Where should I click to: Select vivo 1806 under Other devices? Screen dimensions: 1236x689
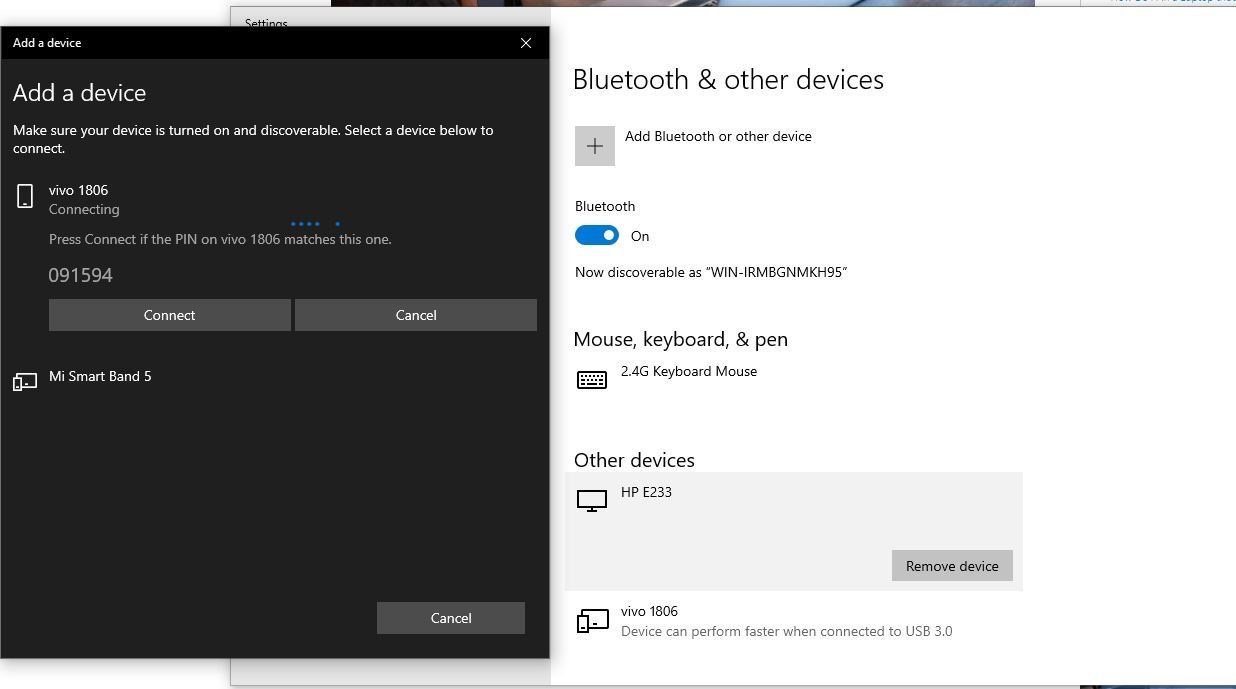pyautogui.click(x=649, y=612)
